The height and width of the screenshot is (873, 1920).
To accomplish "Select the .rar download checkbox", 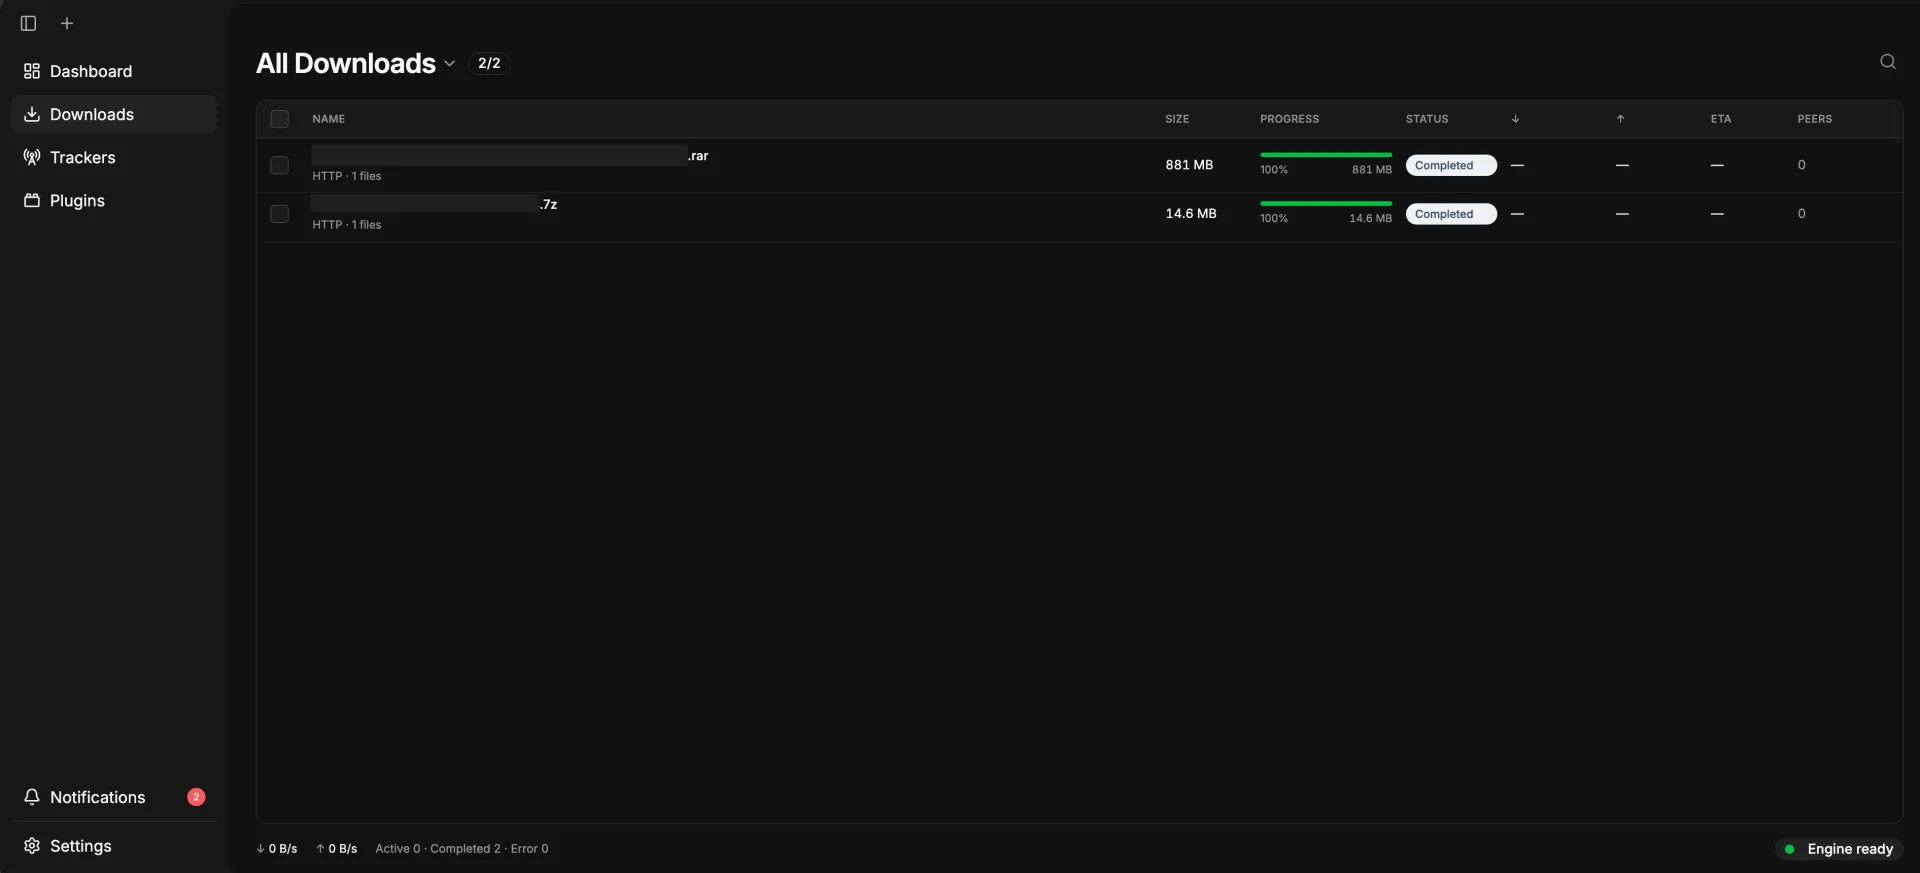I will click(x=280, y=165).
